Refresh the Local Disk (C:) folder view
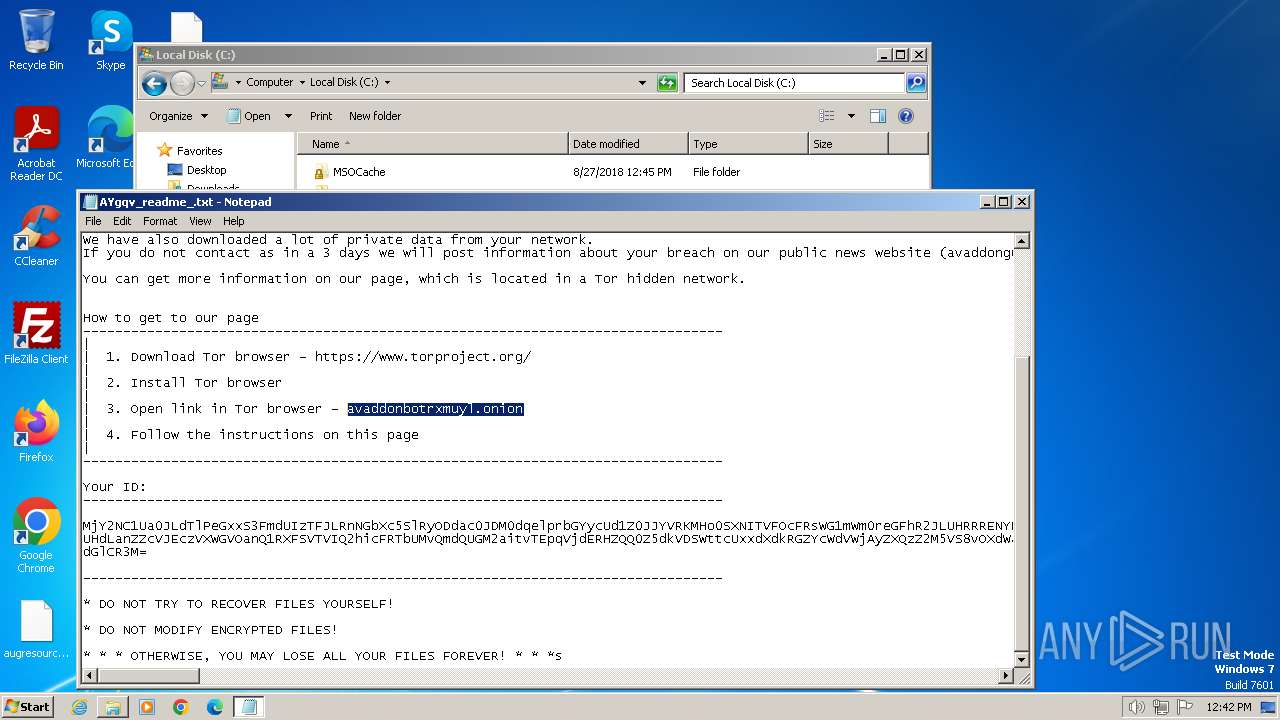This screenshot has width=1280, height=720. click(667, 83)
